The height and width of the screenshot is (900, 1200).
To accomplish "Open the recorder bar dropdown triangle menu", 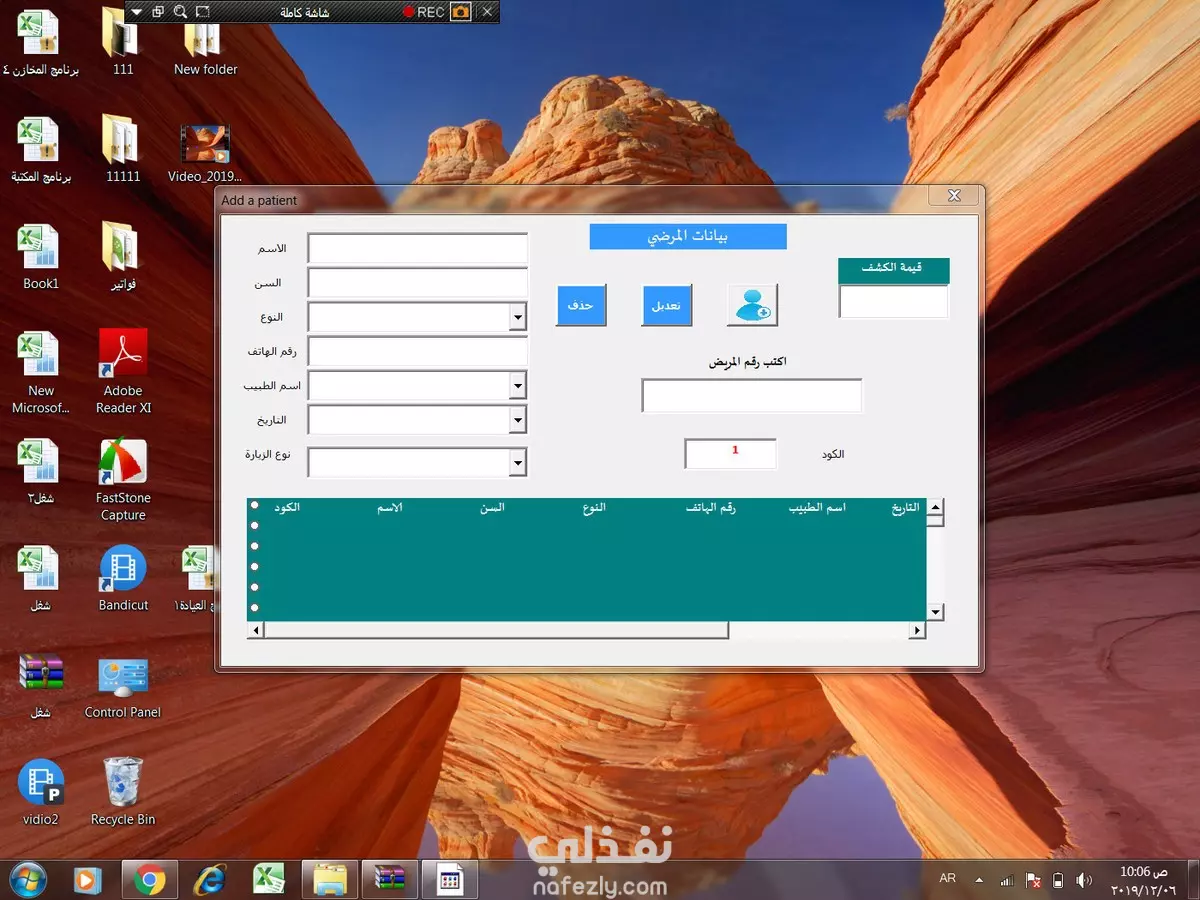I will click(x=137, y=12).
